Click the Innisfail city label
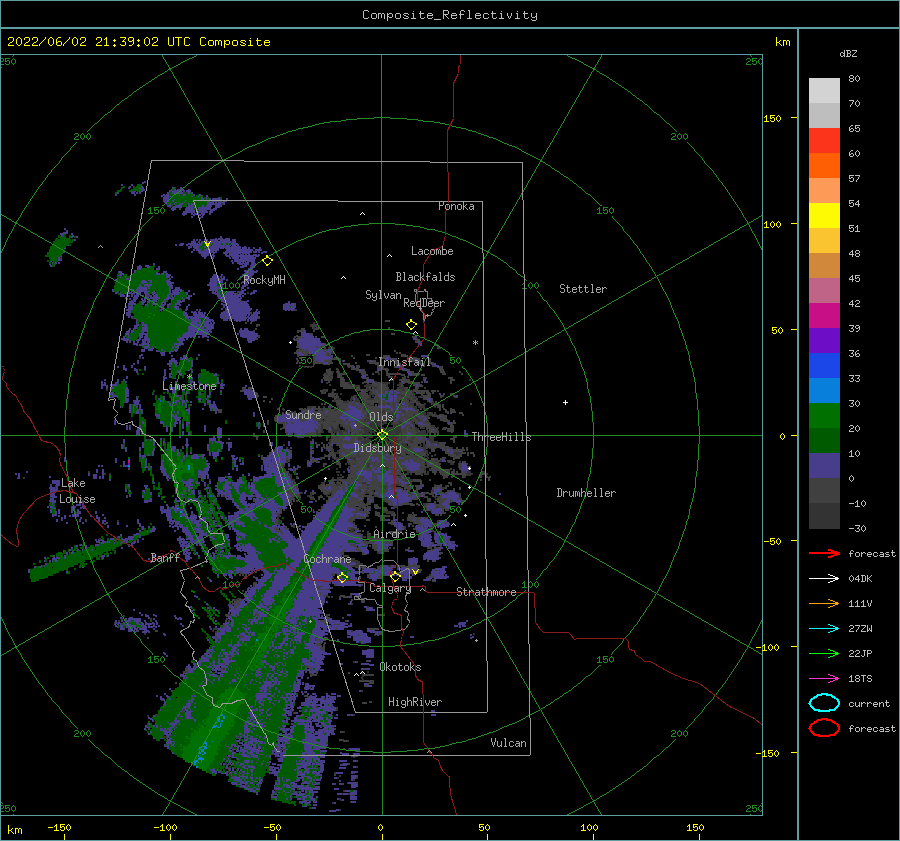Screen dimensions: 900x841 click(404, 362)
